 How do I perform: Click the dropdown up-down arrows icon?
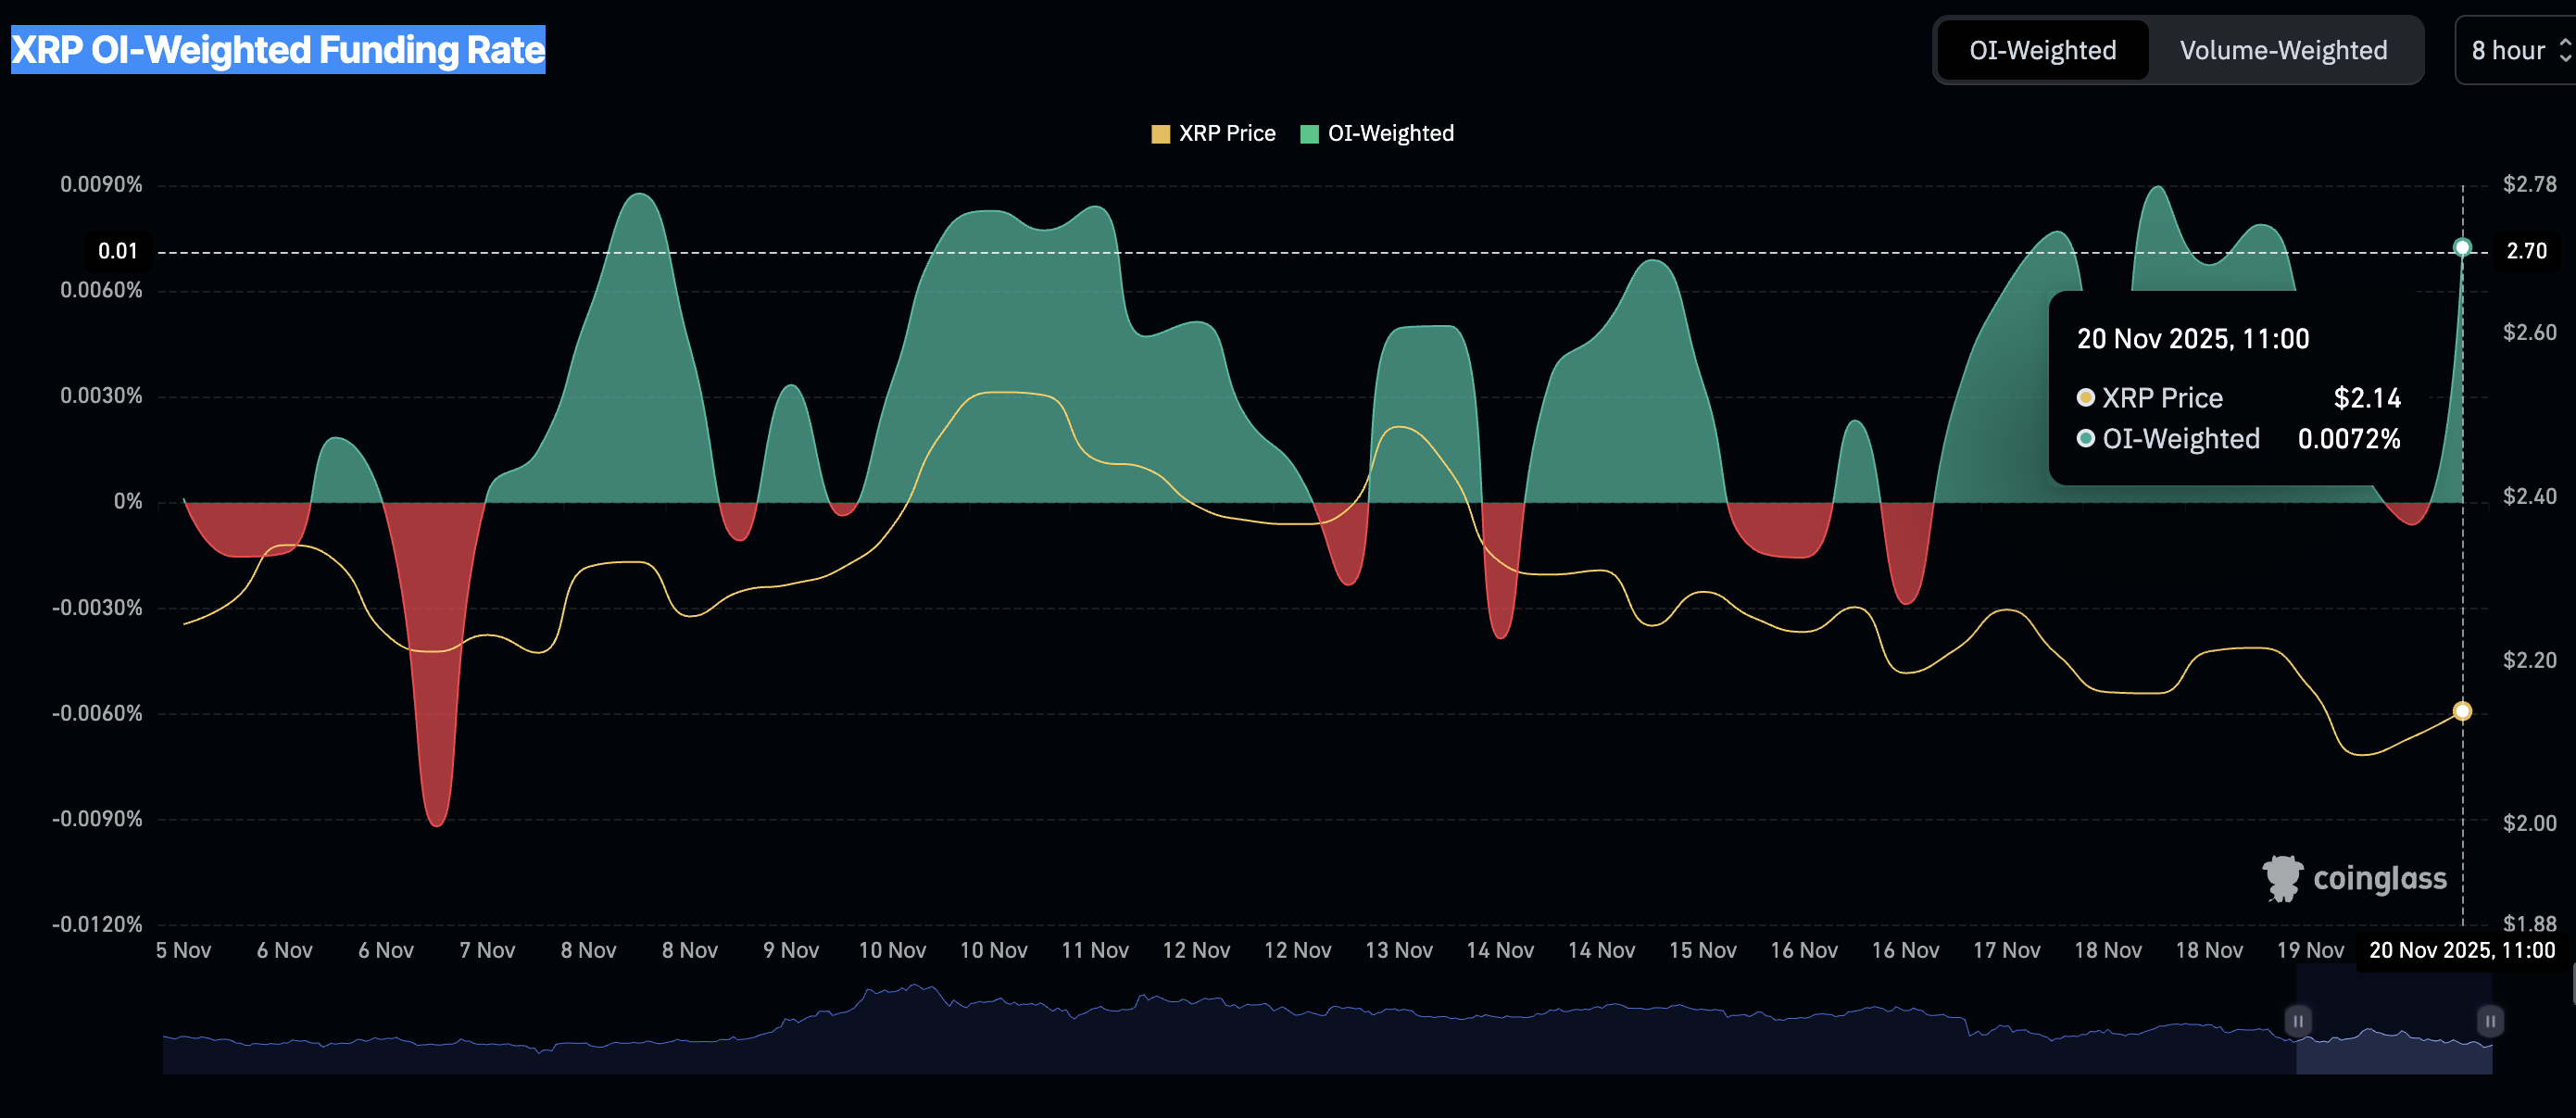tap(2564, 50)
